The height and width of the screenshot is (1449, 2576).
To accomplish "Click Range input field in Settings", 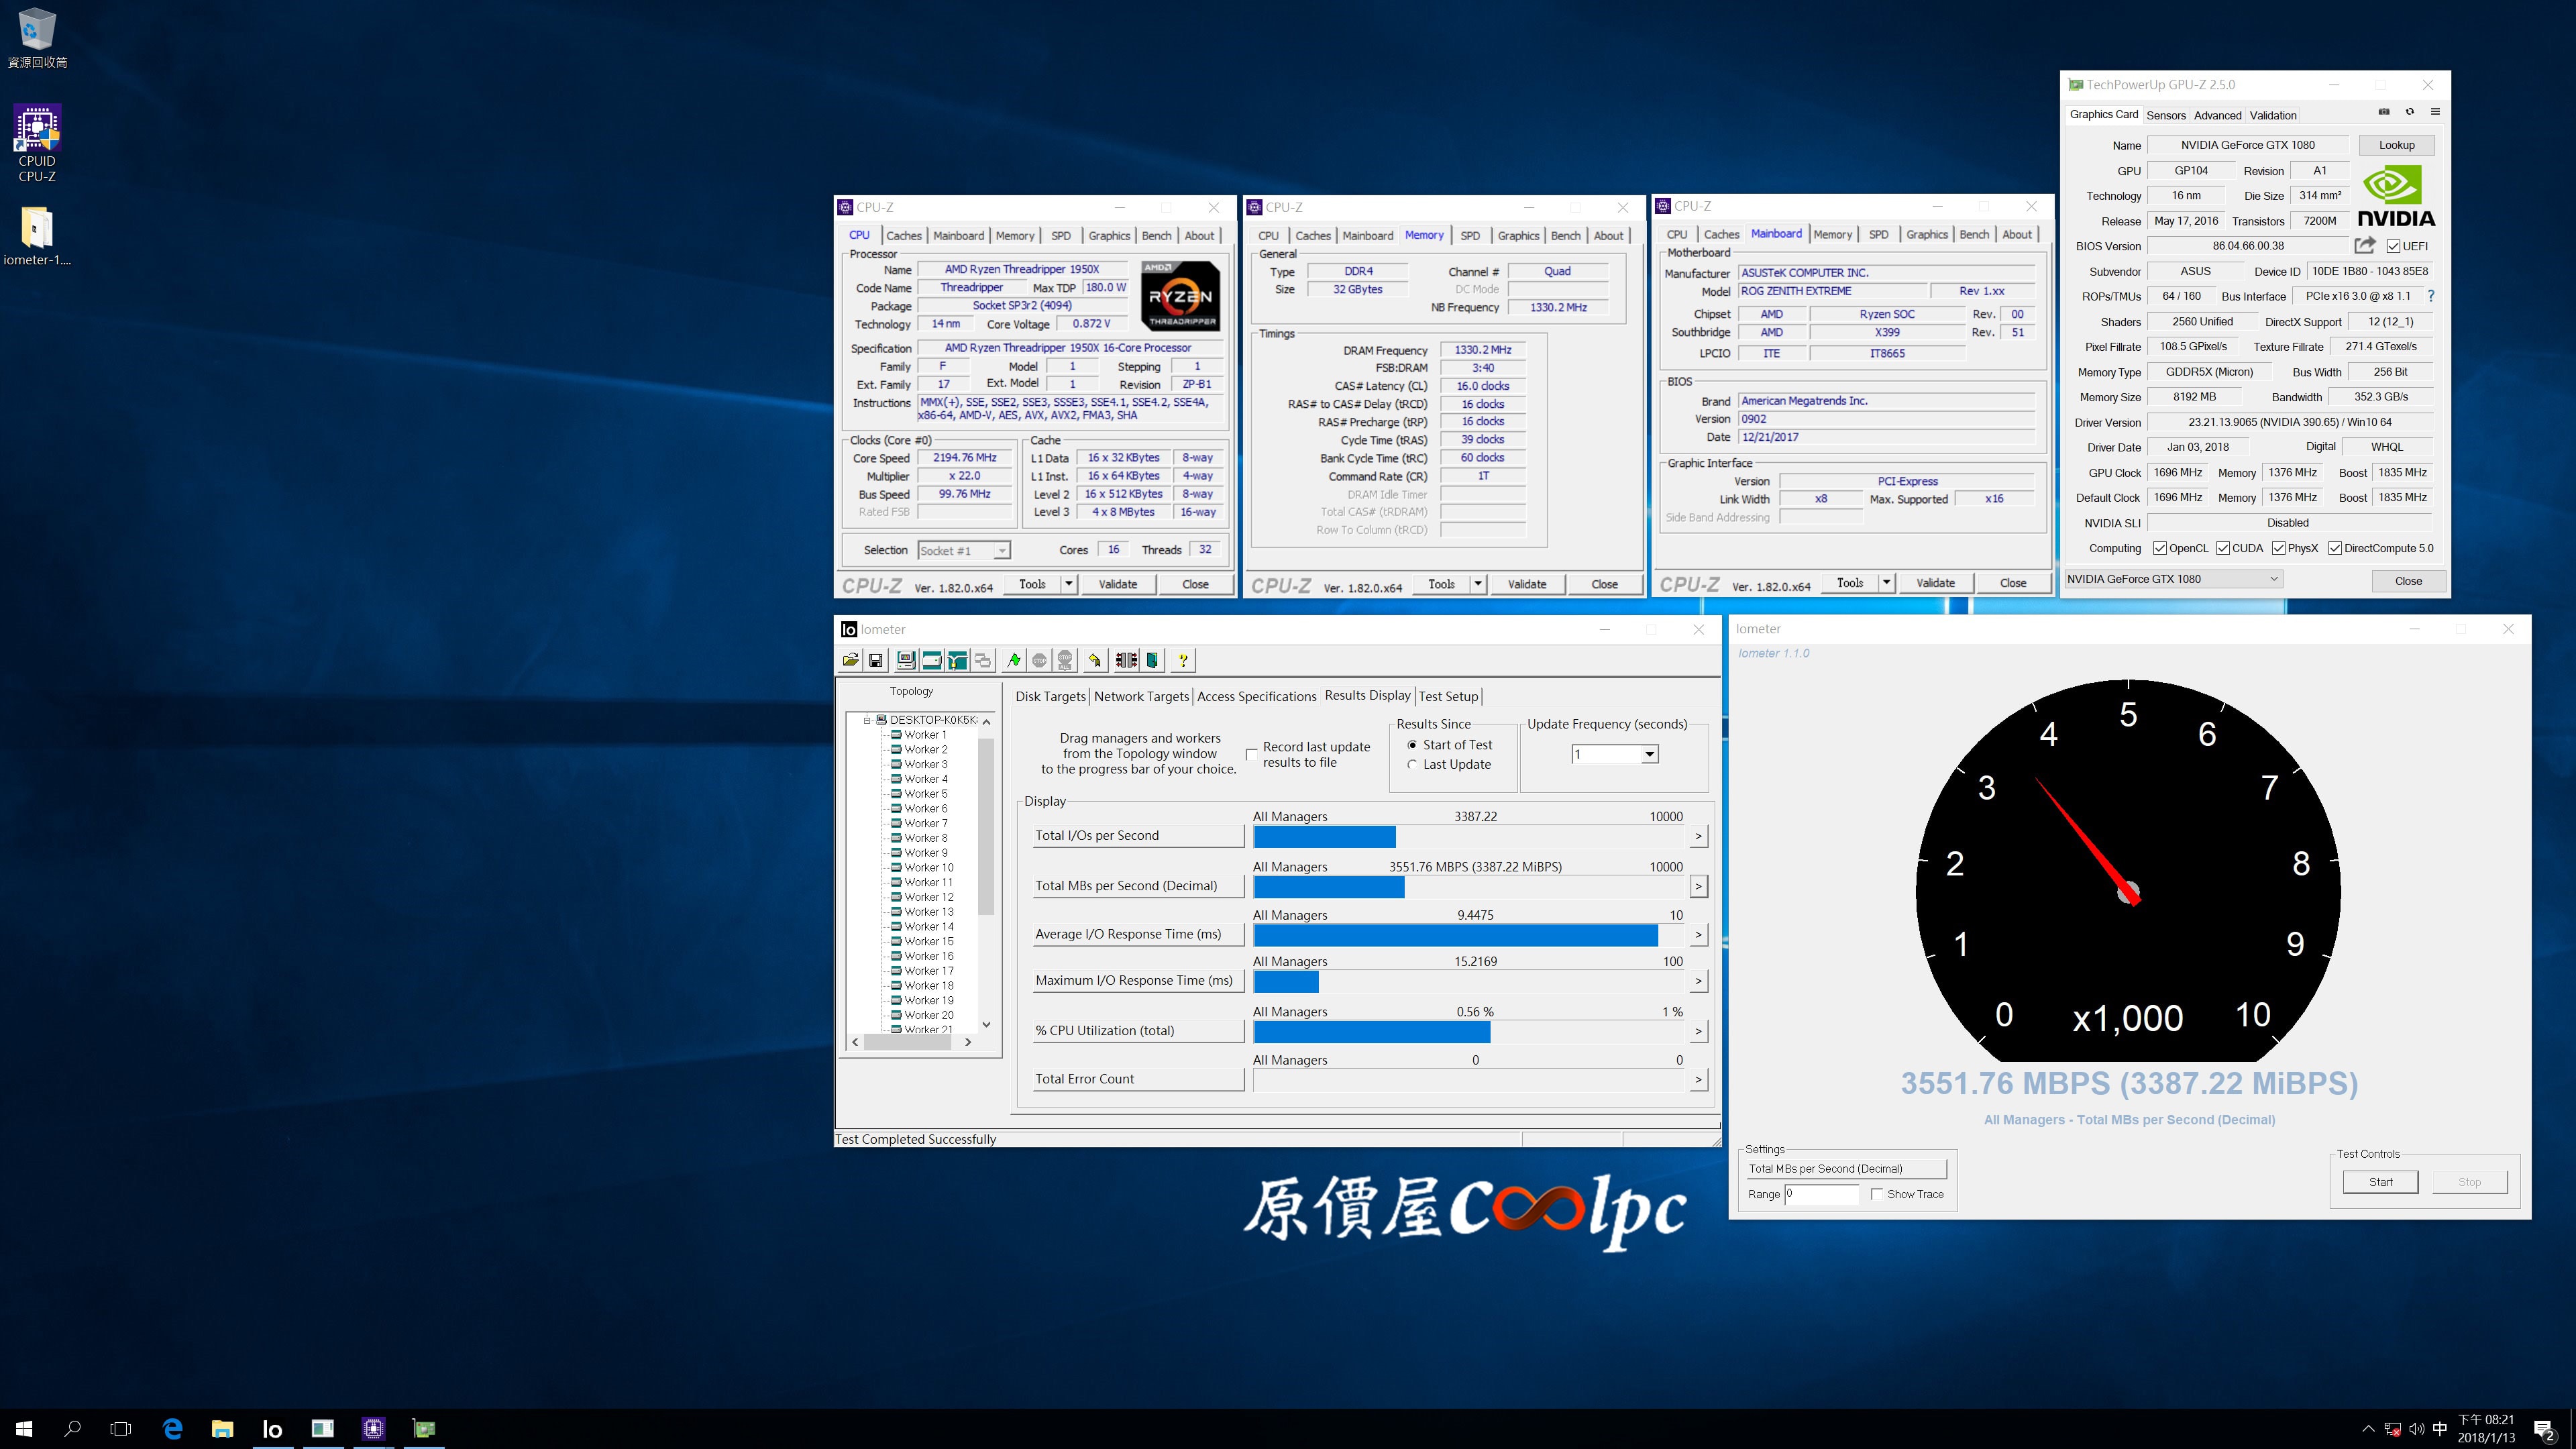I will point(1821,1194).
